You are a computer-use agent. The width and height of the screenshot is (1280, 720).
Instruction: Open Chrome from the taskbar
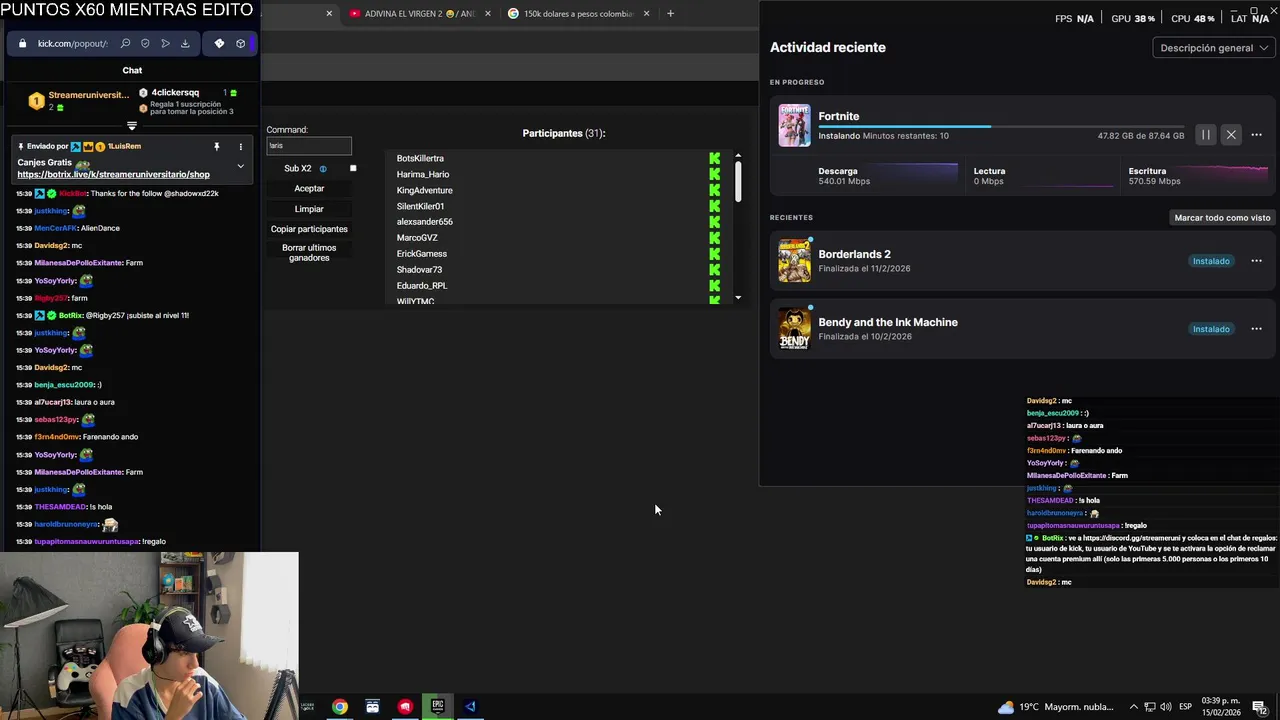pos(340,707)
